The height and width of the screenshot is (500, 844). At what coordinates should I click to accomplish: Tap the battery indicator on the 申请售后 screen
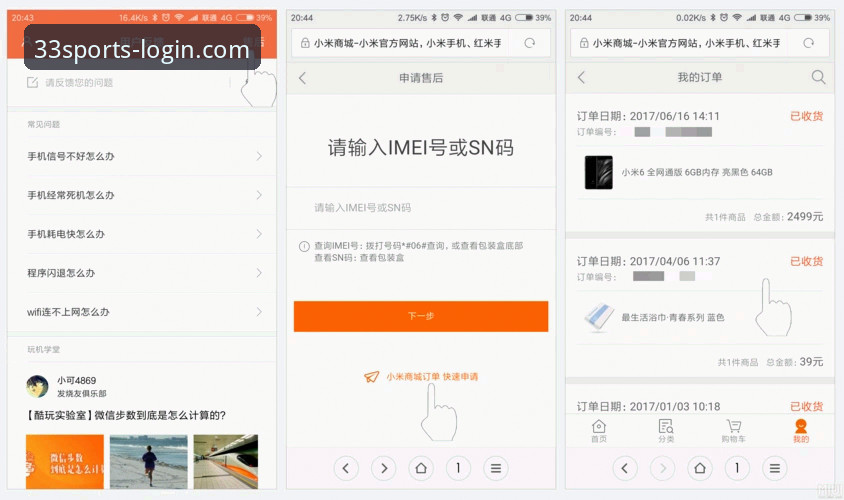(x=524, y=18)
